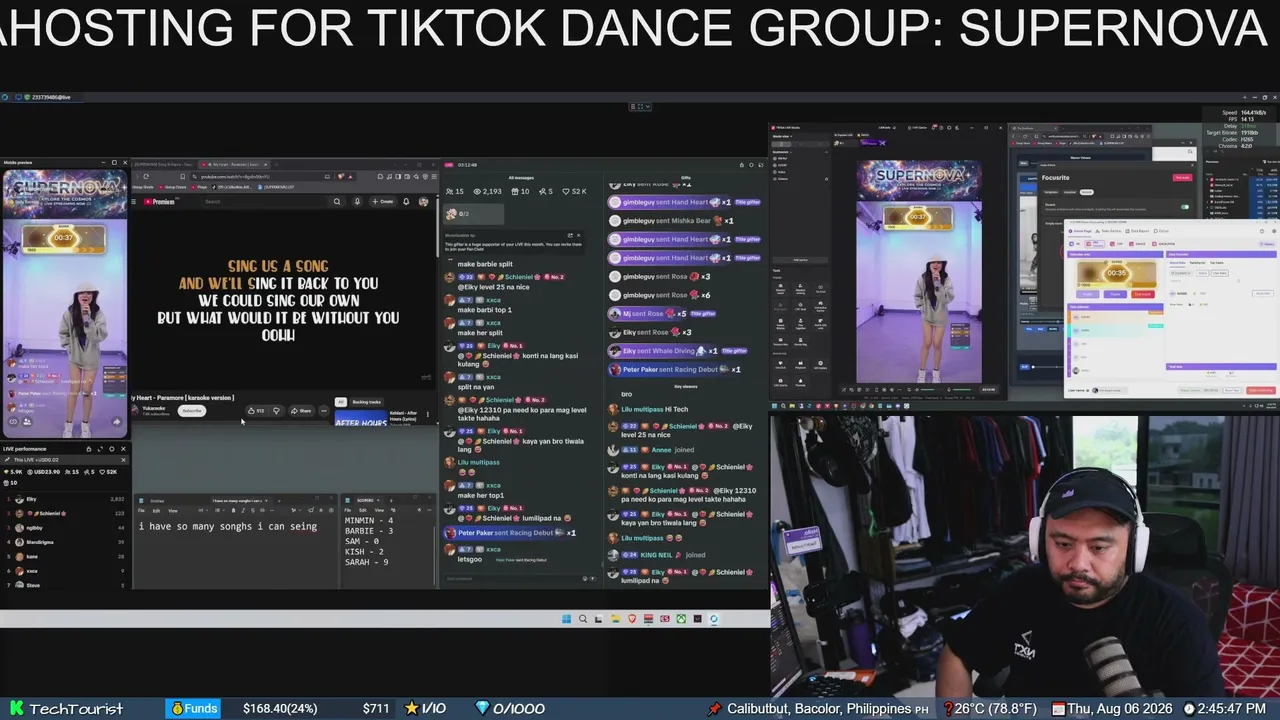Click the YouTube search magnifier icon
Viewport: 1280px width, 720px height.
337,202
